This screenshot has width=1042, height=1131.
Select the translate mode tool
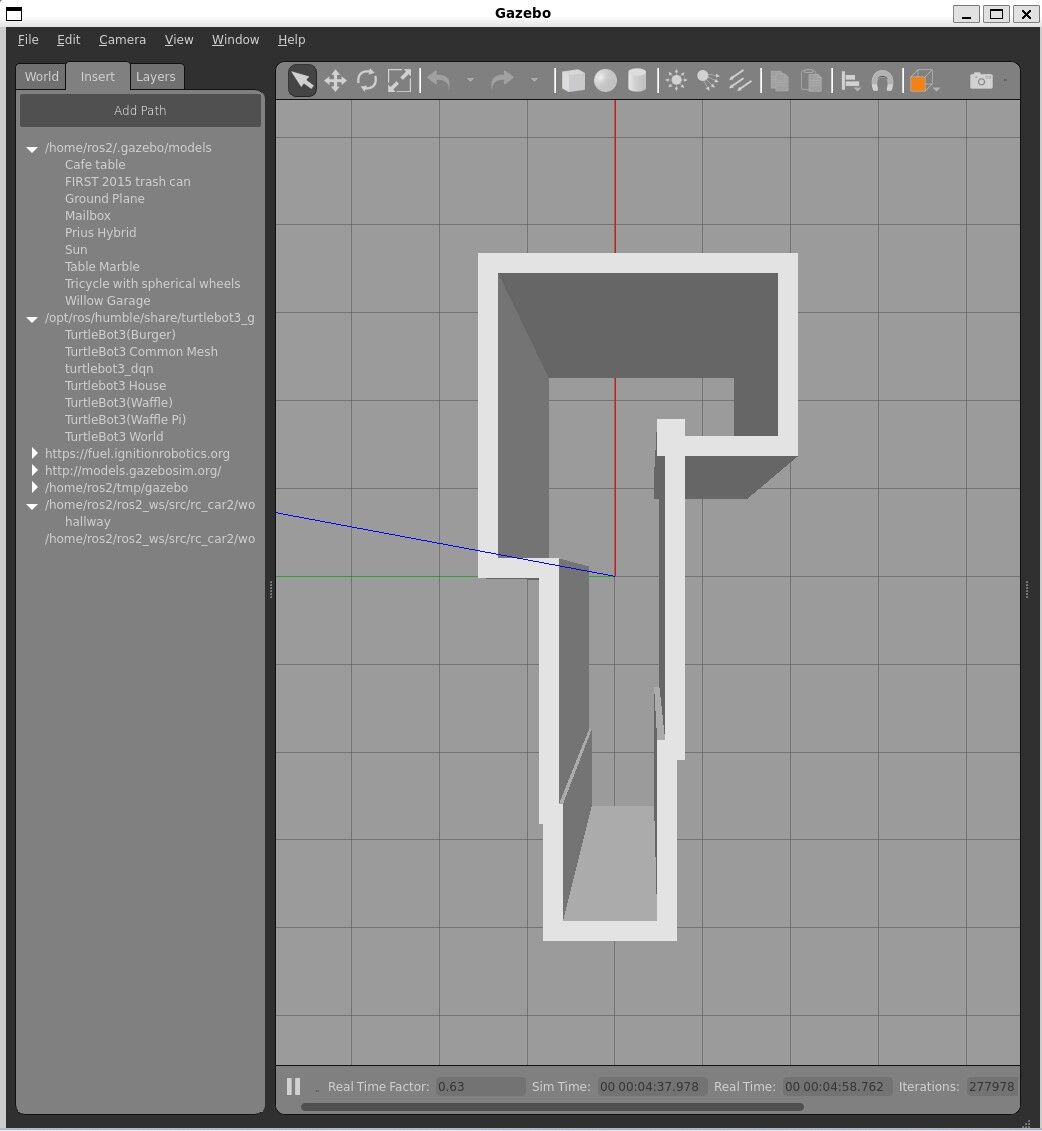[335, 80]
